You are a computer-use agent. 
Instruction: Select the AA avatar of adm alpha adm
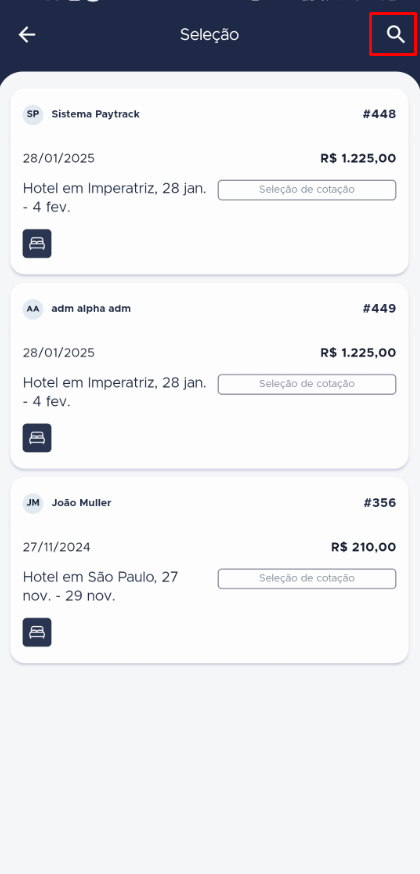[33, 309]
